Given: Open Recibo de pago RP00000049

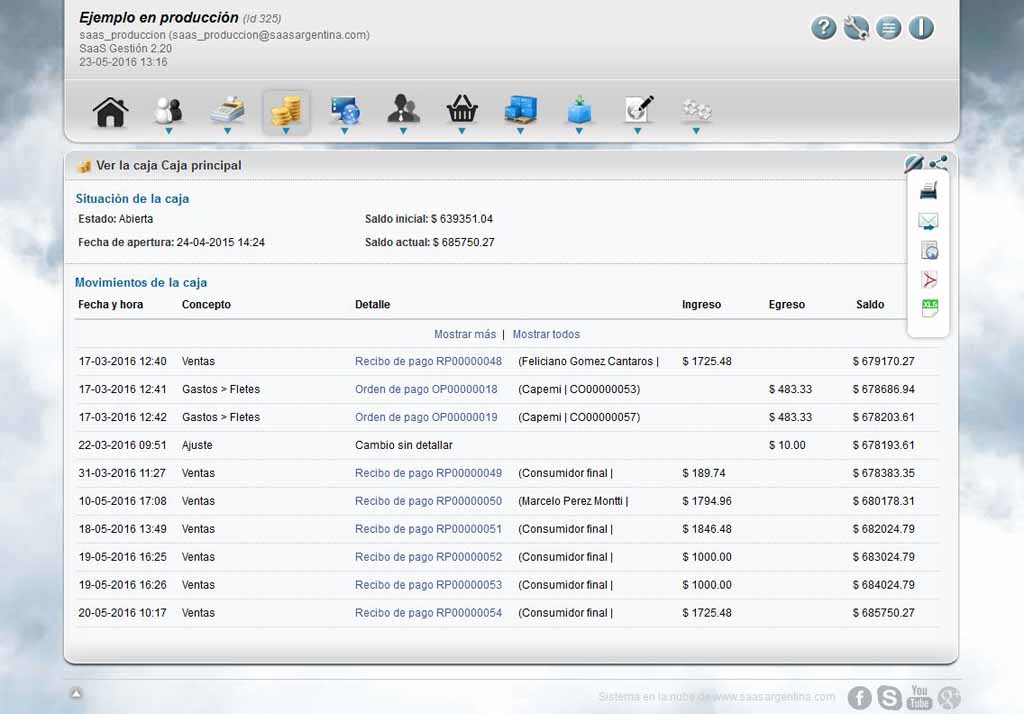Looking at the screenshot, I should pos(428,473).
